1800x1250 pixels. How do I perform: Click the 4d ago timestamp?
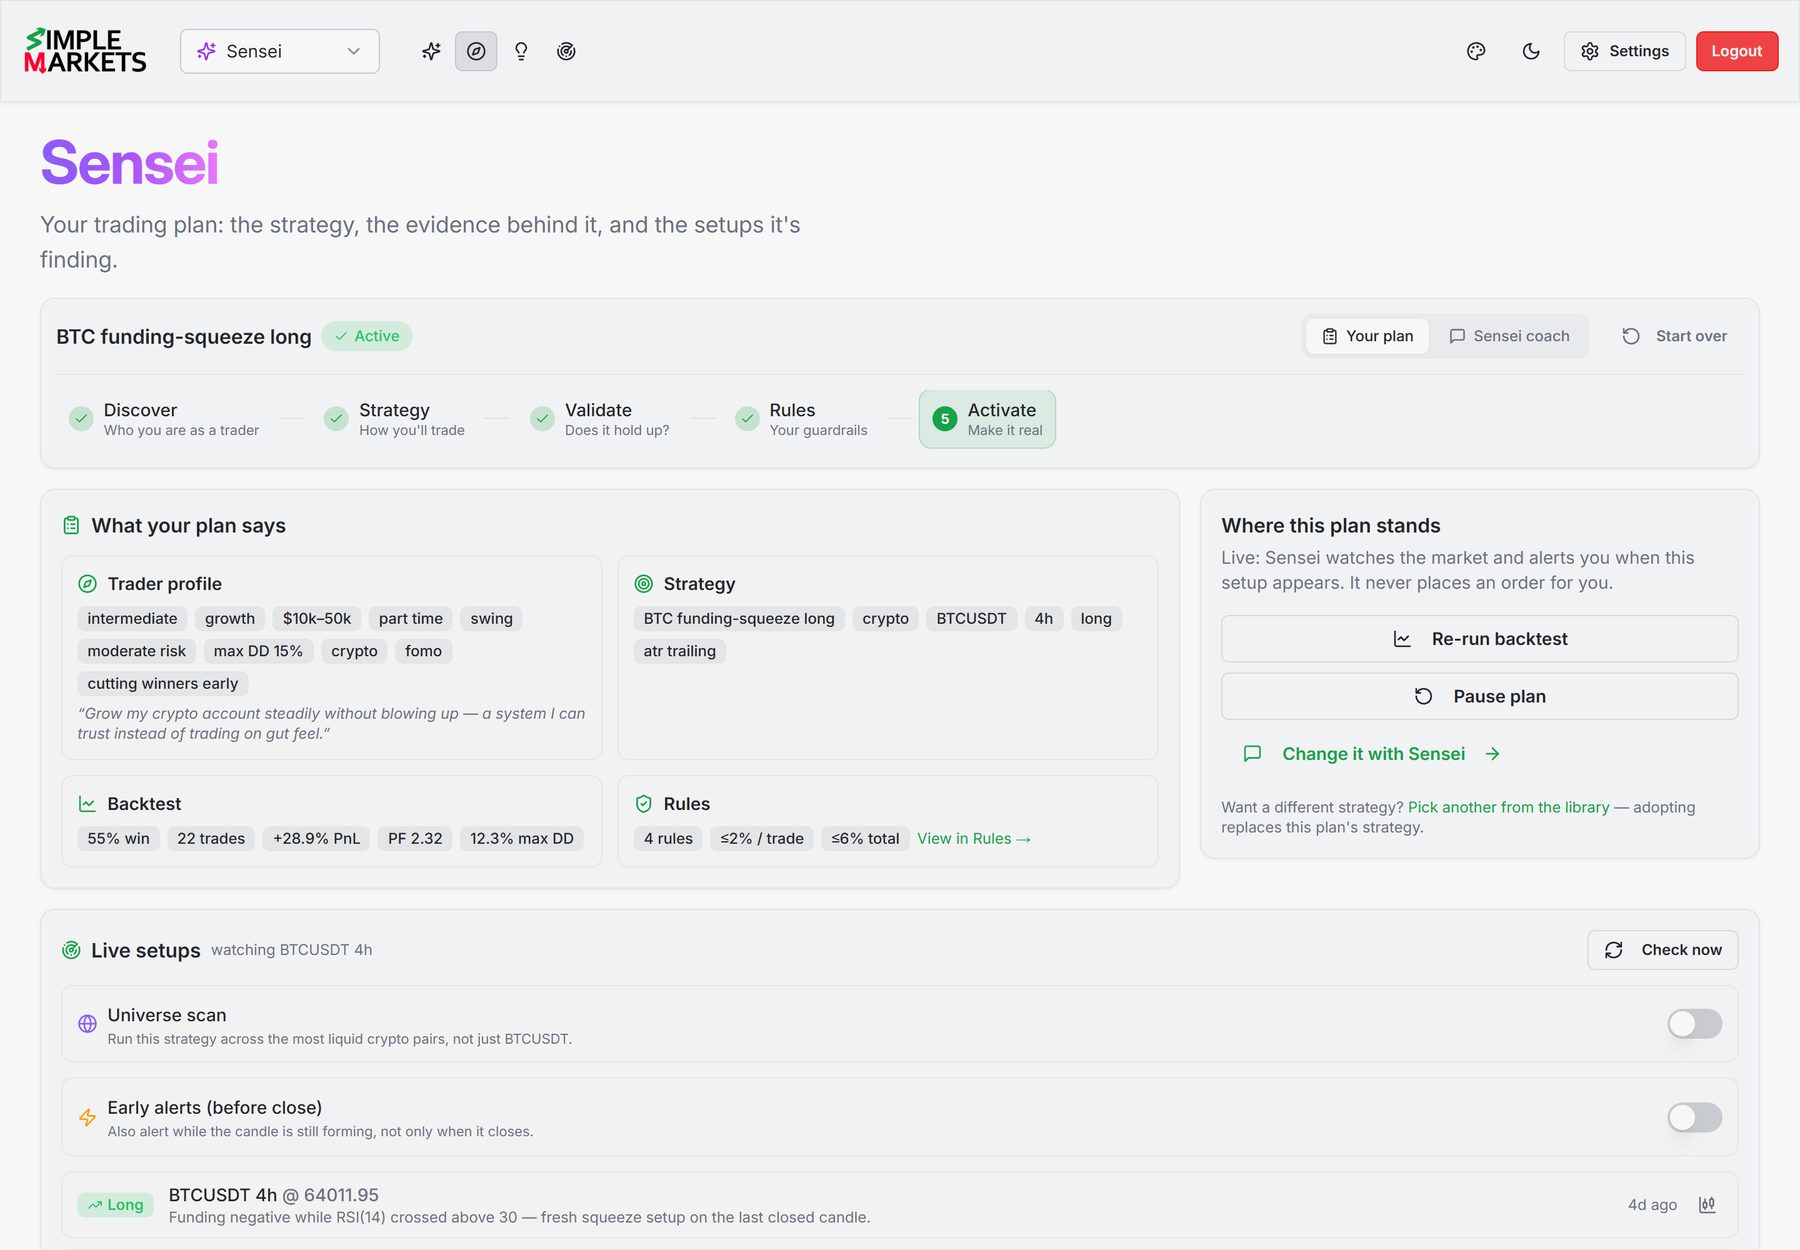(1652, 1205)
